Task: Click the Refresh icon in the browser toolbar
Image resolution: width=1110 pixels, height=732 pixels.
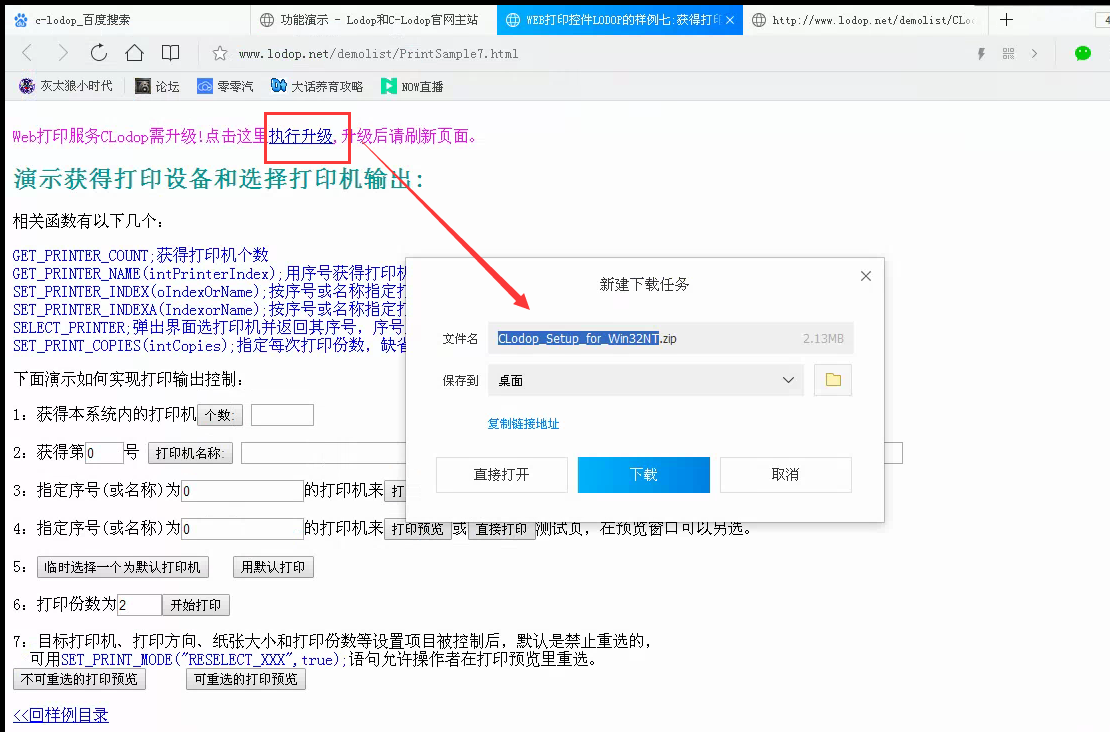Action: pos(97,54)
